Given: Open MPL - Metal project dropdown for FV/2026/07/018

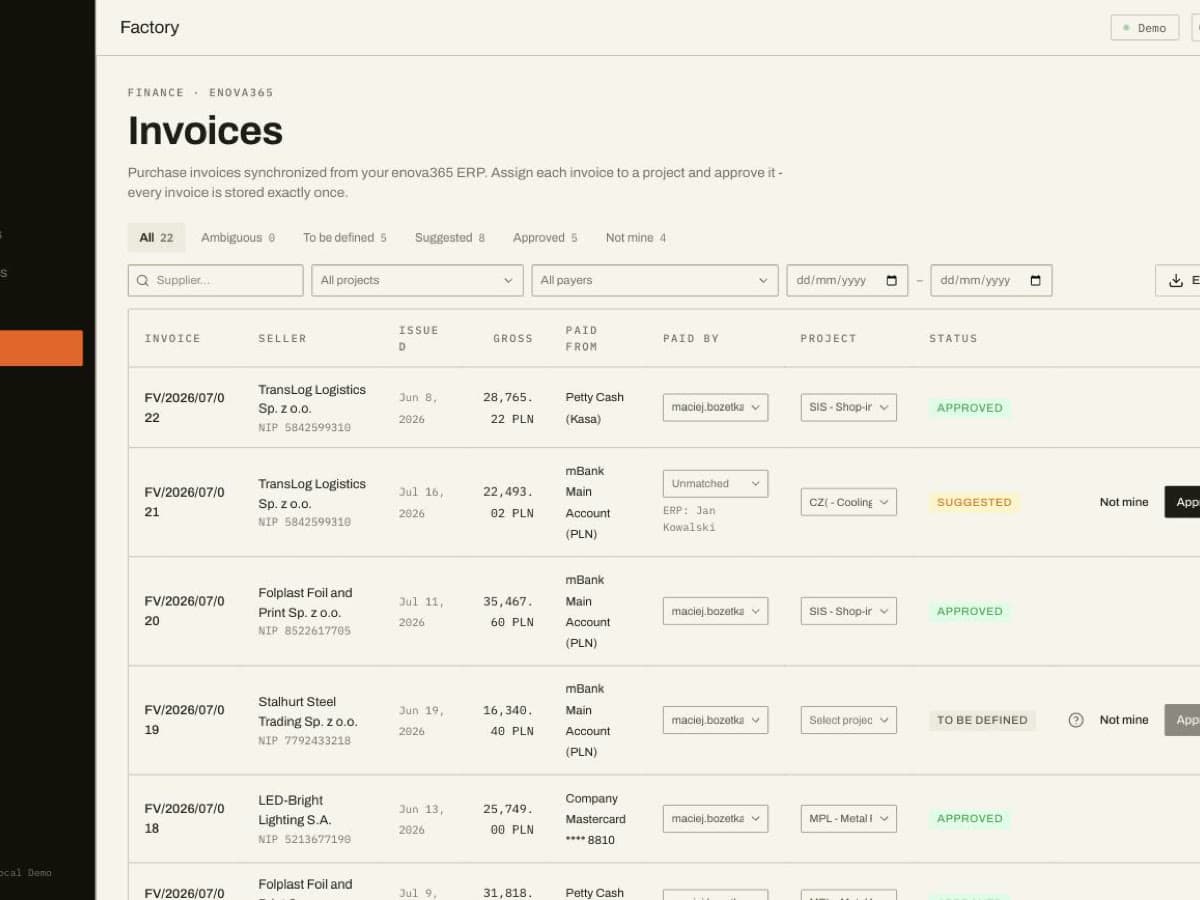Looking at the screenshot, I should pos(848,818).
